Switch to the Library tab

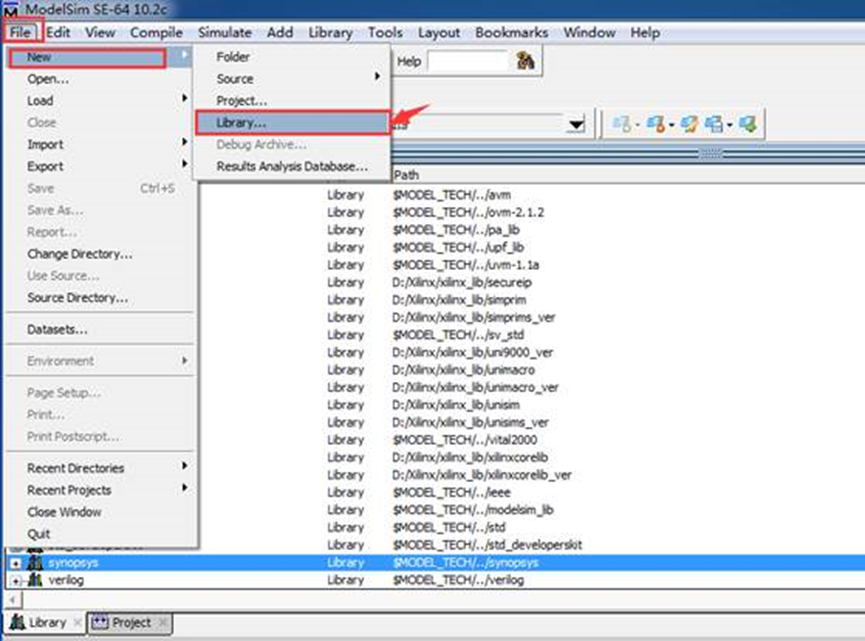45,622
